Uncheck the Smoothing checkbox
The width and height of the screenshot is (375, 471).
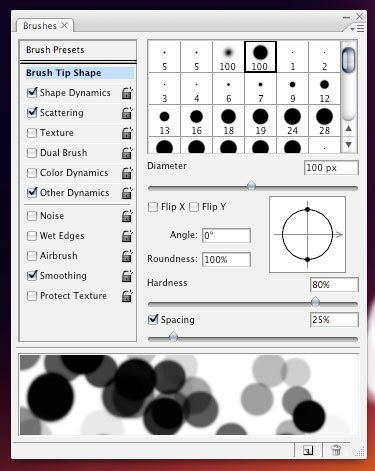(32, 275)
